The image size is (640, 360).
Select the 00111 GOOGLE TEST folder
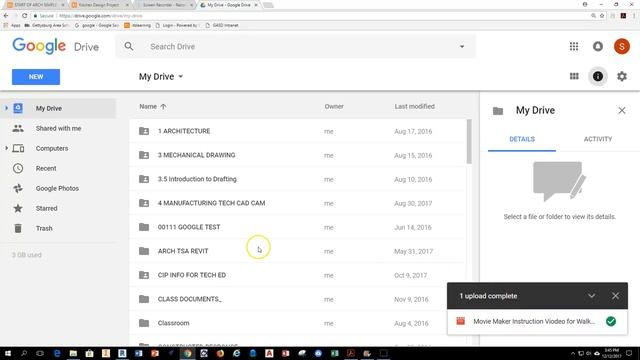click(297, 227)
